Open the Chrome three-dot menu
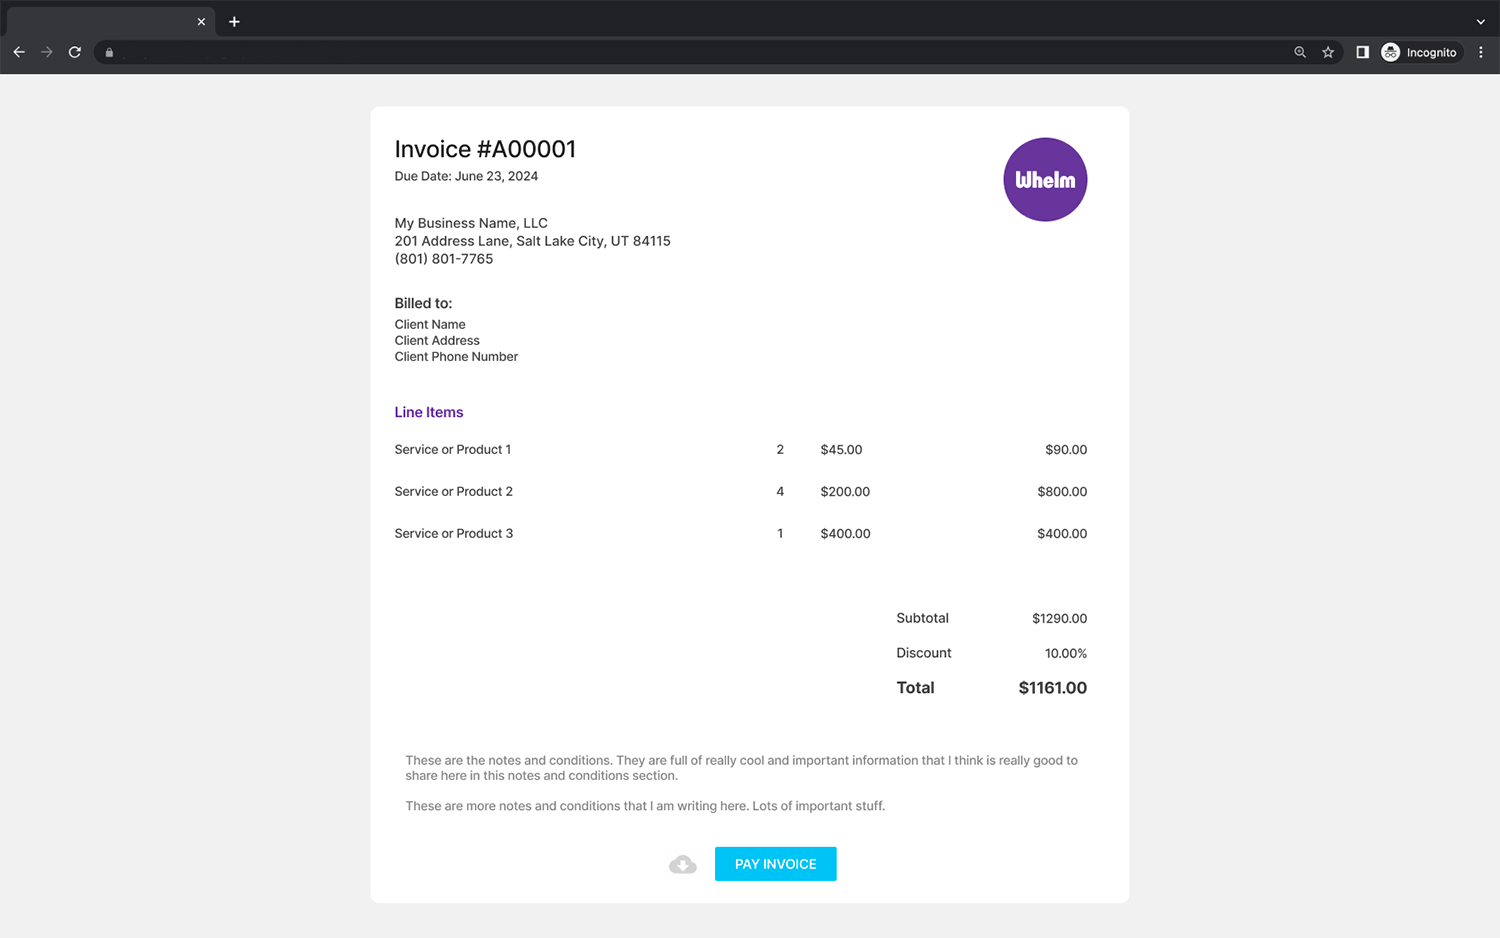The width and height of the screenshot is (1500, 938). 1481,52
